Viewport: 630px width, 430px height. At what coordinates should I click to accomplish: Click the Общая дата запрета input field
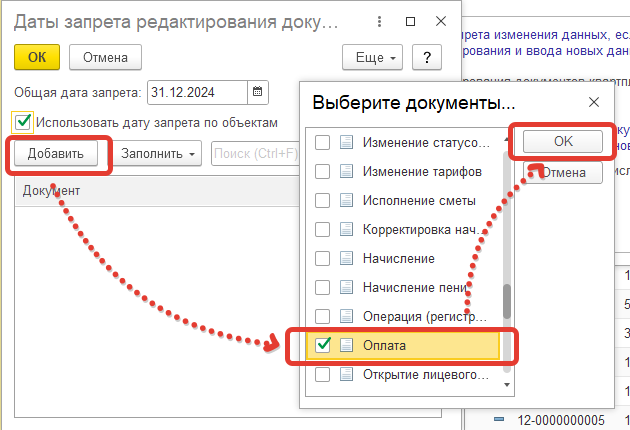[196, 92]
